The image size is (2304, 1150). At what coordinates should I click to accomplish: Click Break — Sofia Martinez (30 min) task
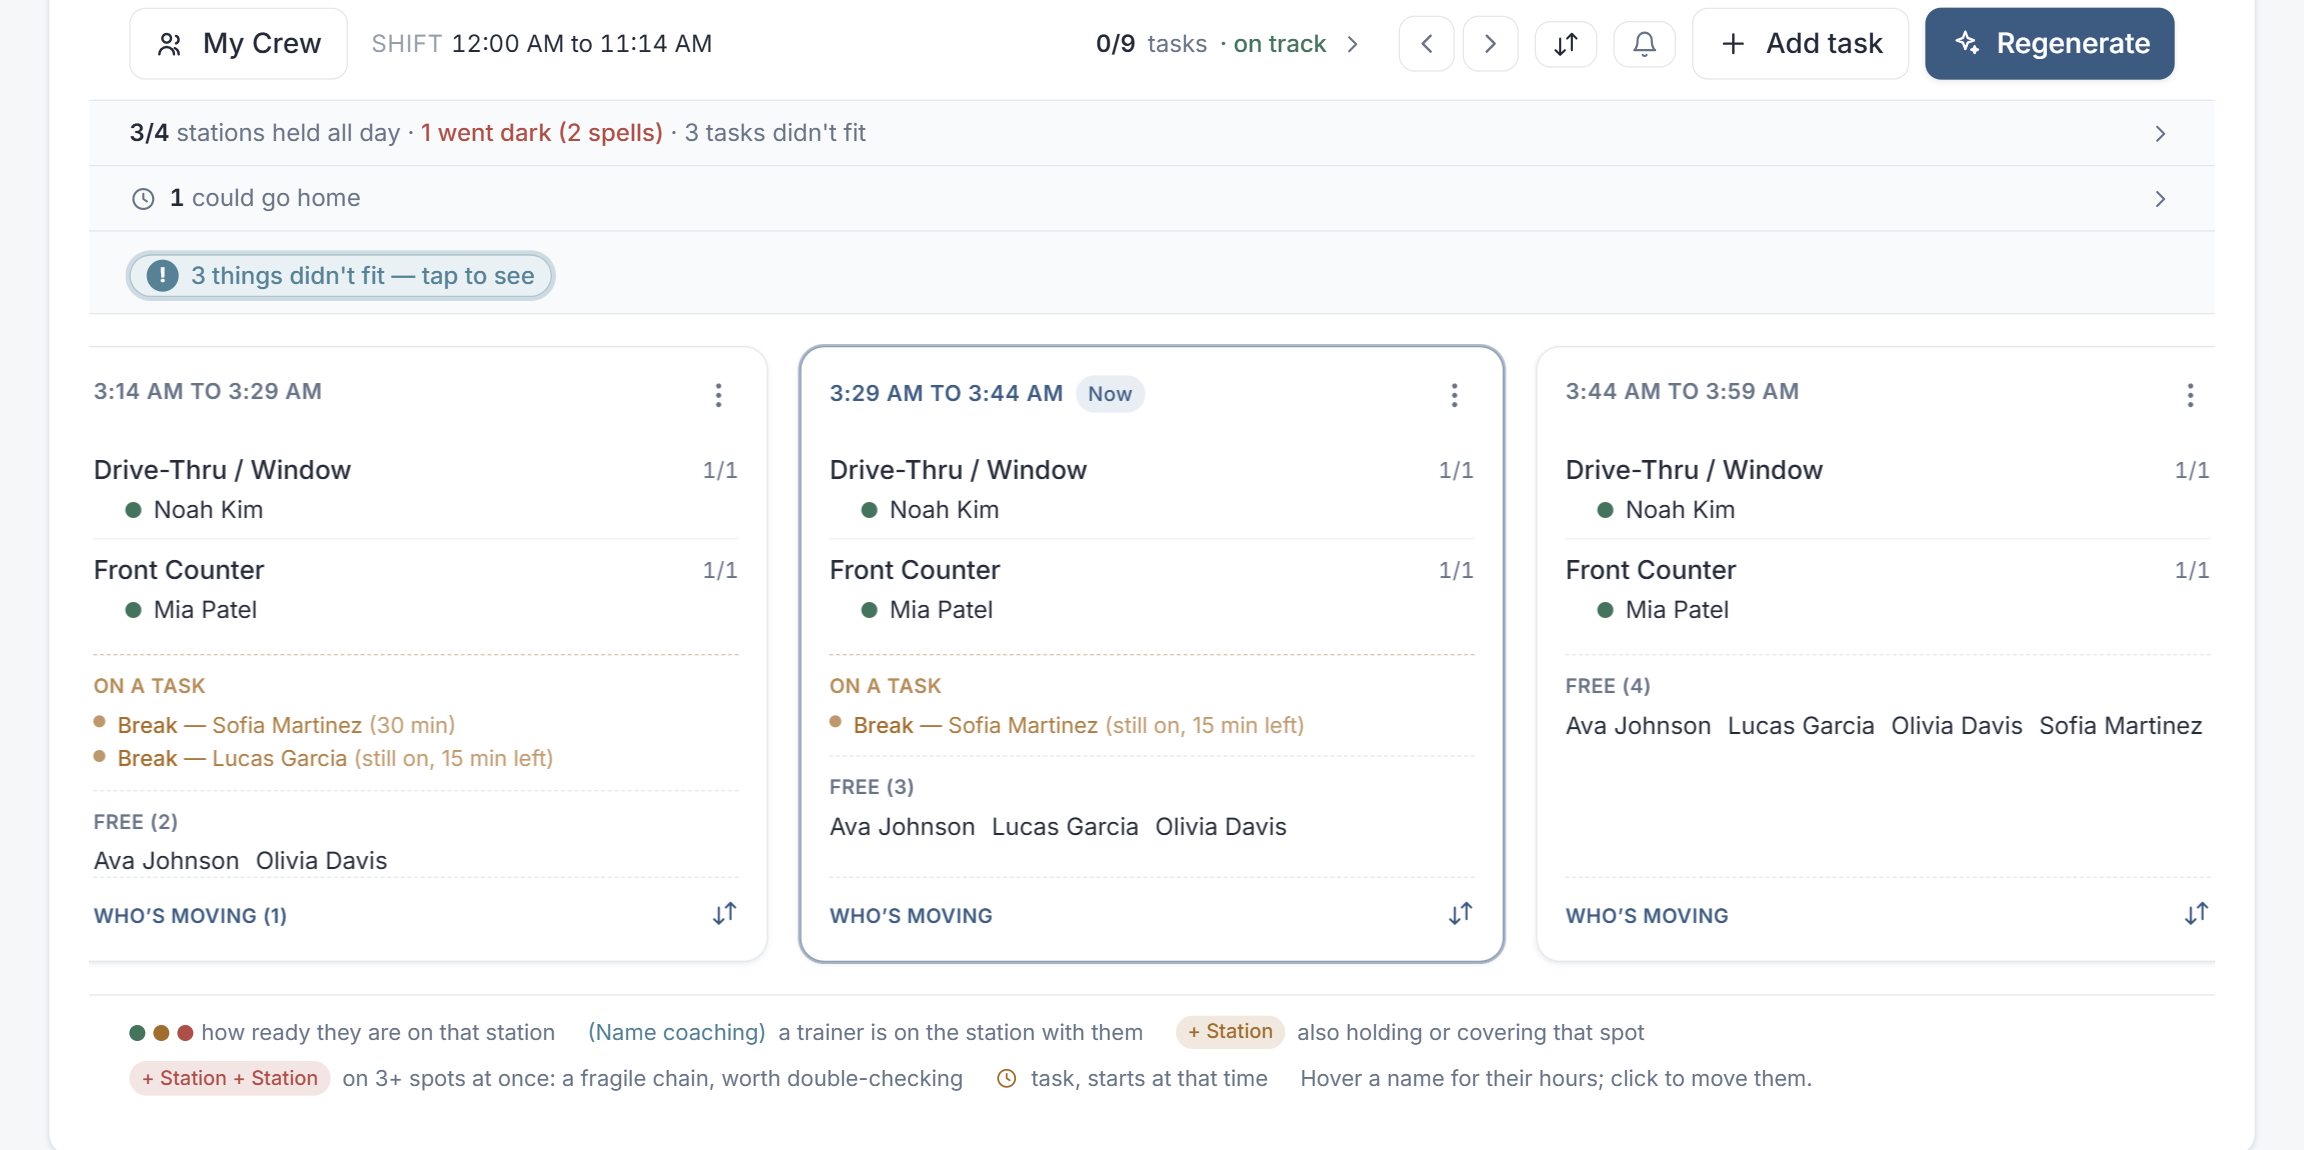286,725
